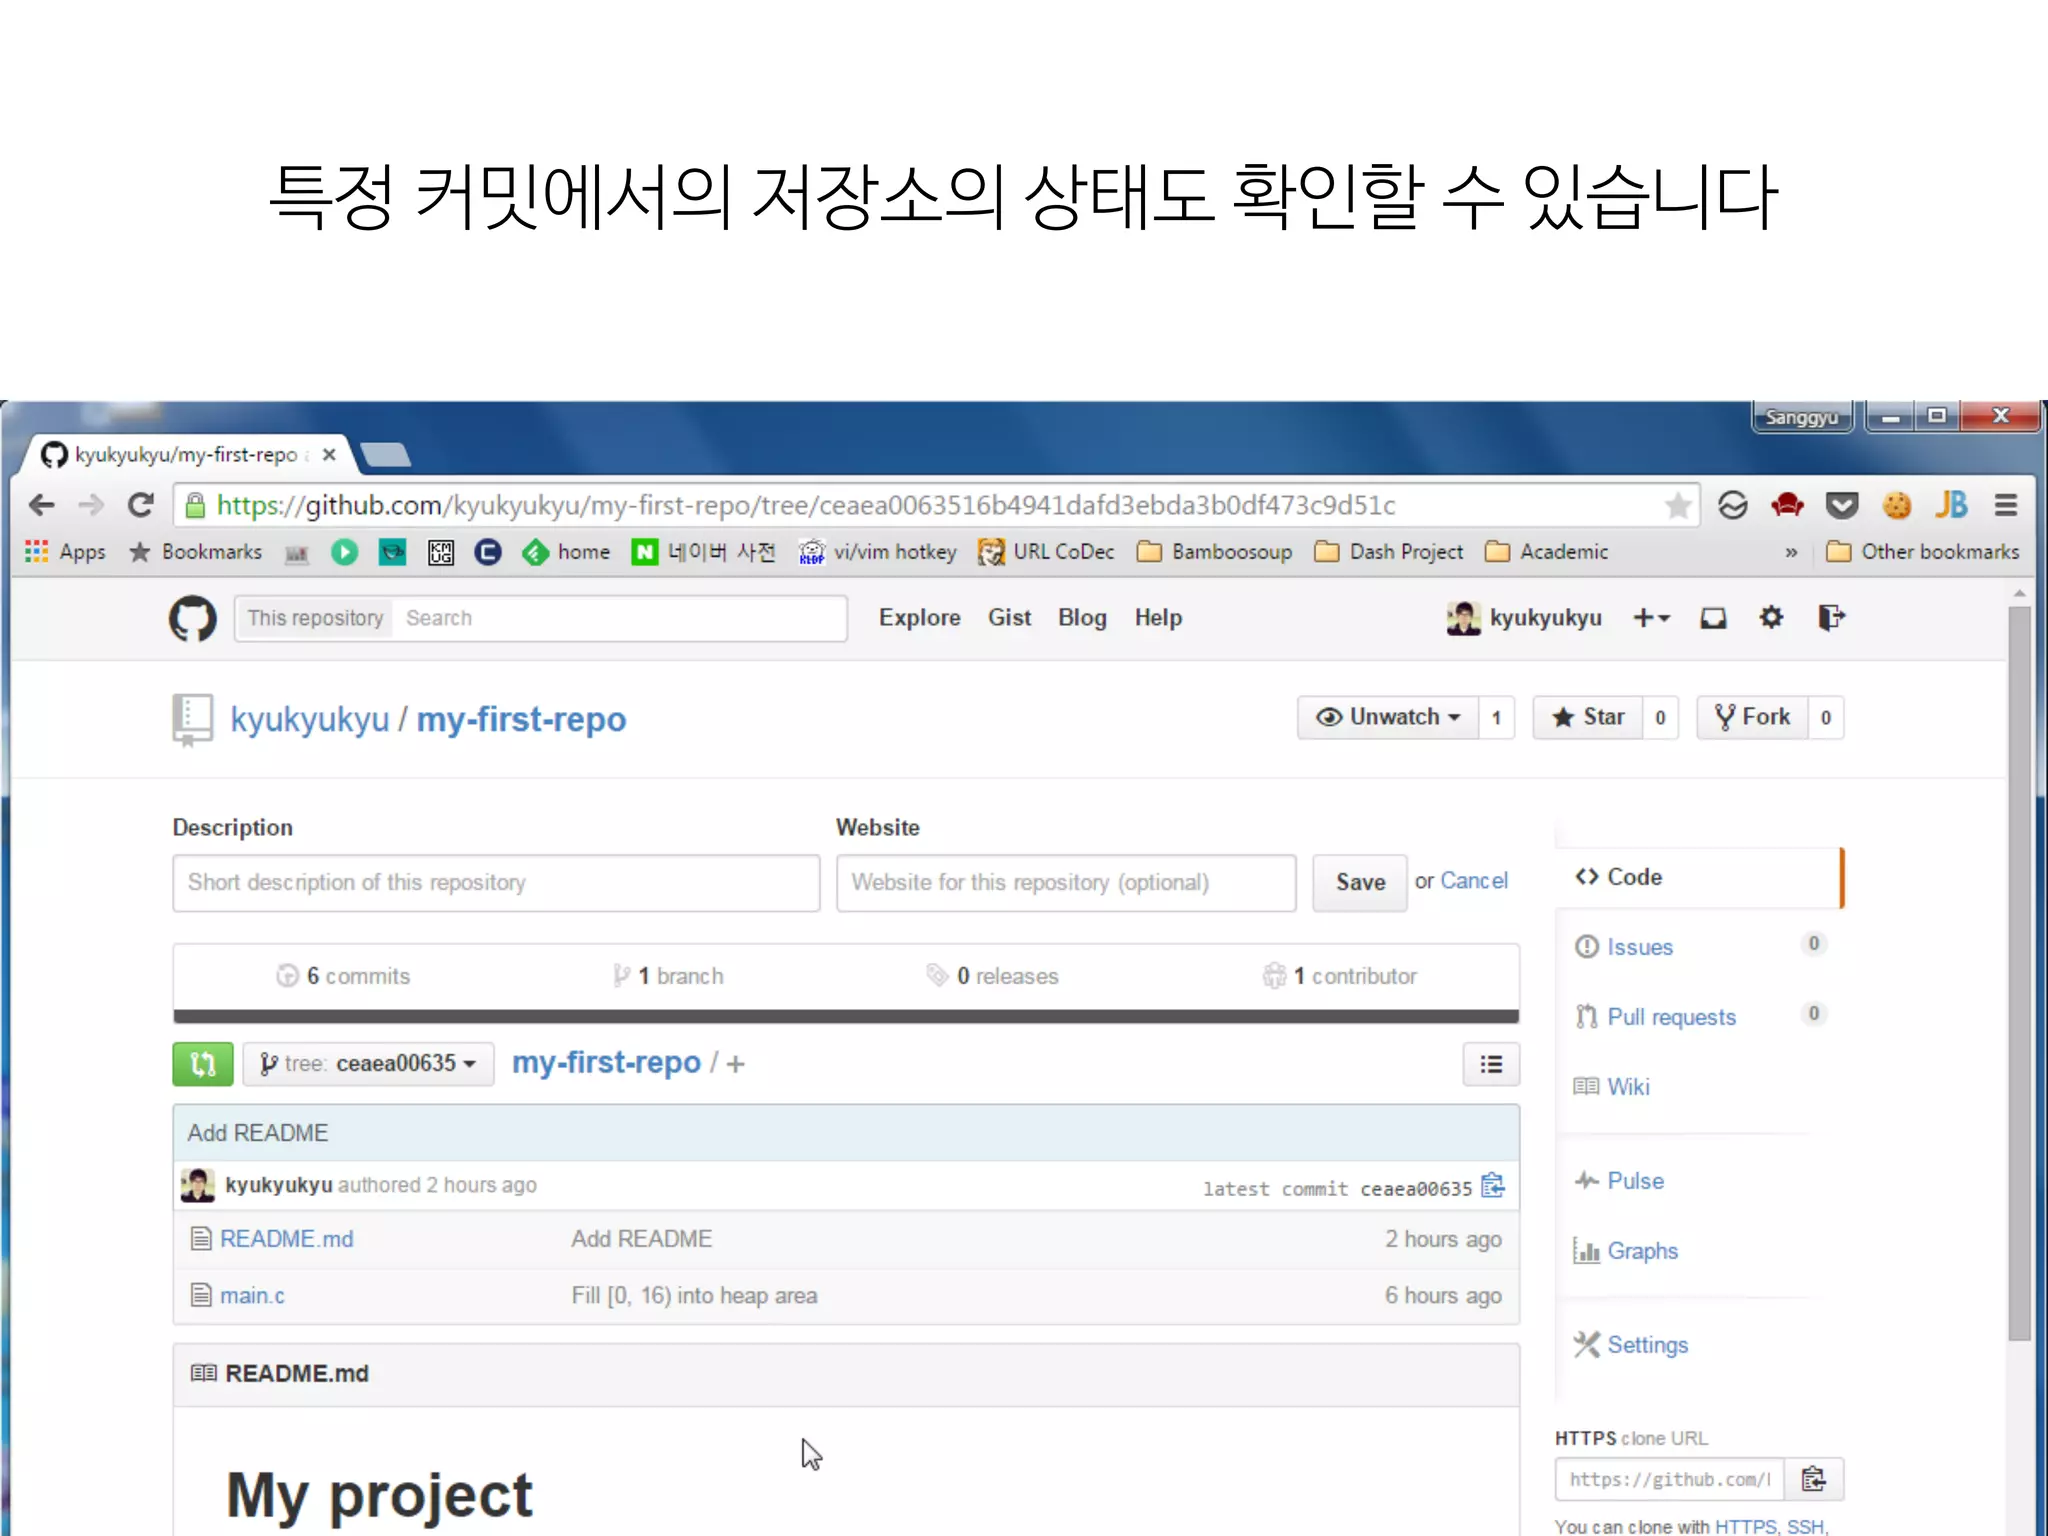This screenshot has height=1536, width=2048.
Task: Open Bamboosoup bookmarks folder
Action: coord(1215,552)
